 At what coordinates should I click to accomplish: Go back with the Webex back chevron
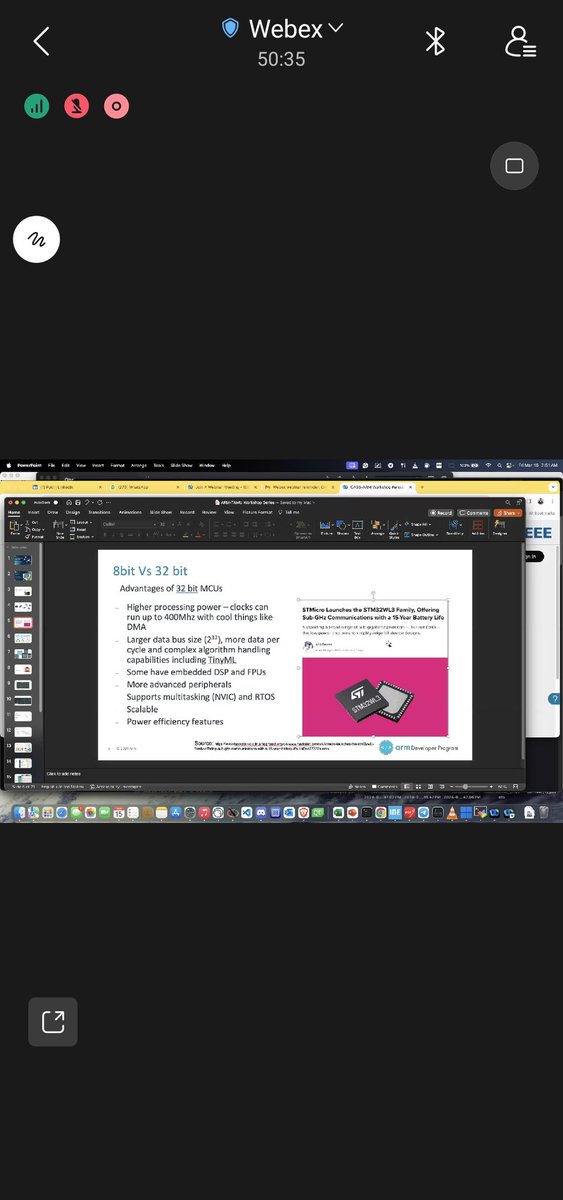coord(41,41)
